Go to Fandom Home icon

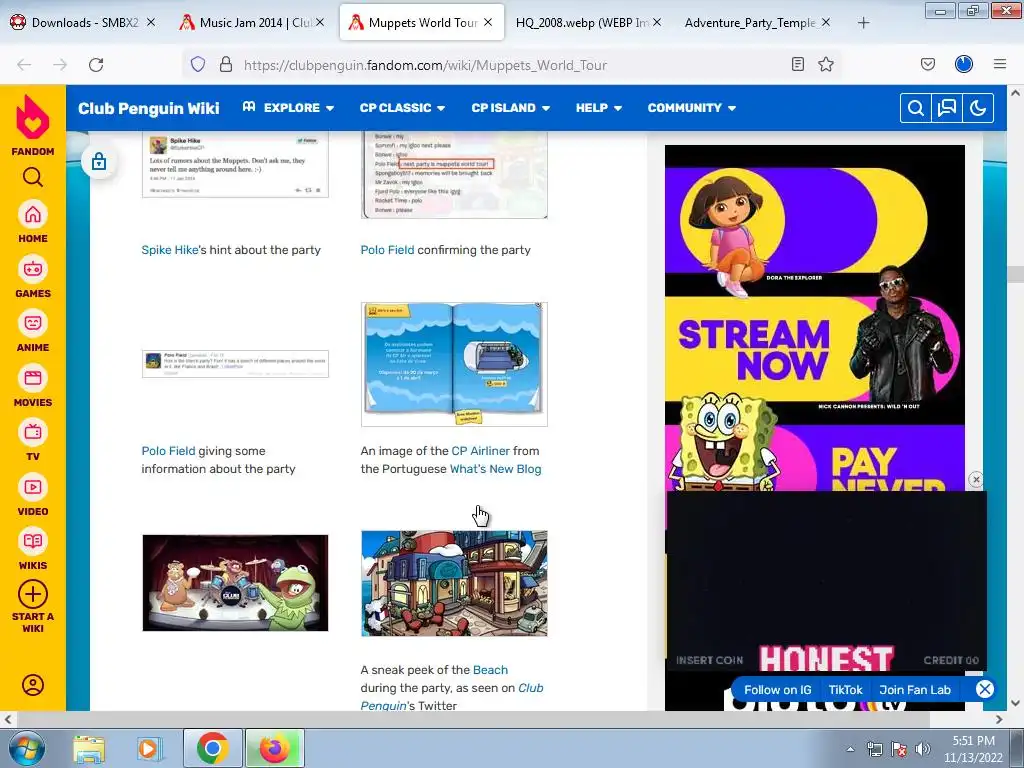[x=33, y=215]
